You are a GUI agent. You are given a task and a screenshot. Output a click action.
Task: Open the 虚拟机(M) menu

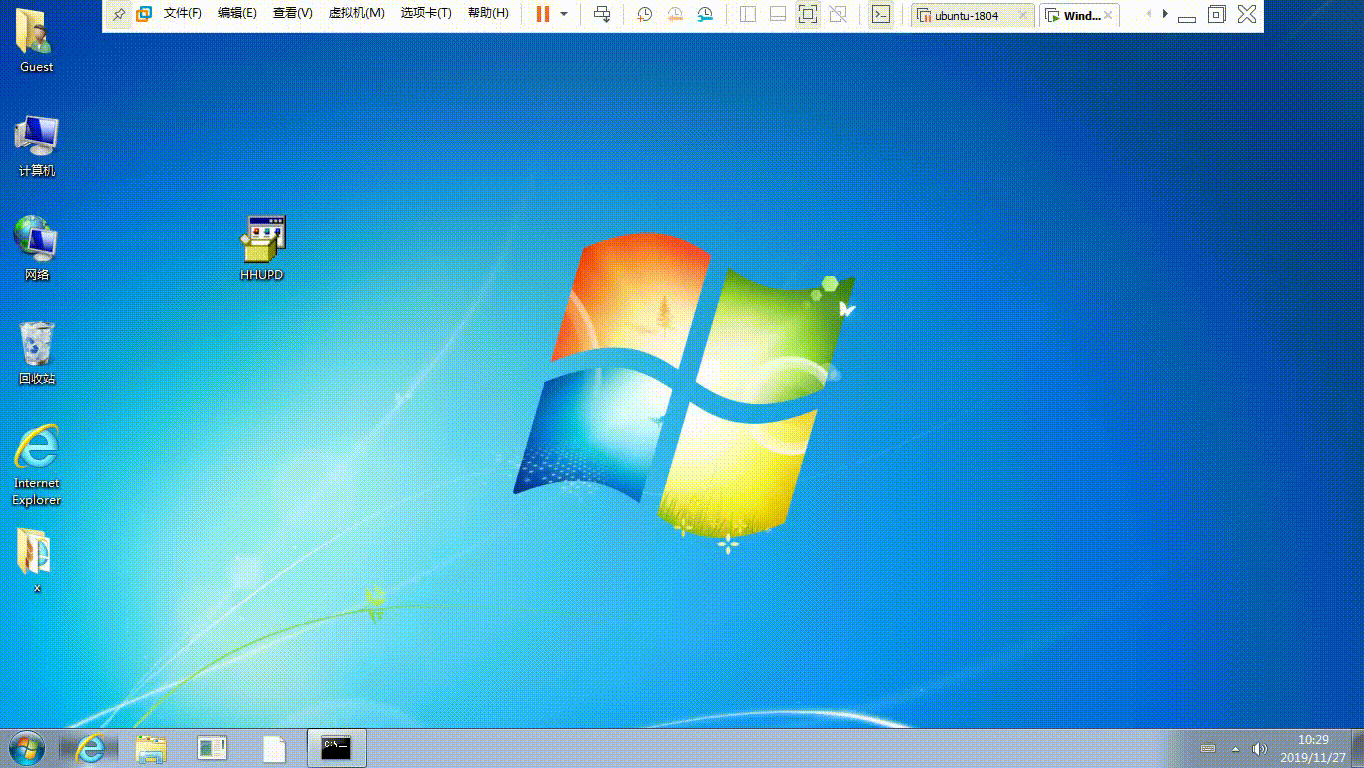point(356,14)
